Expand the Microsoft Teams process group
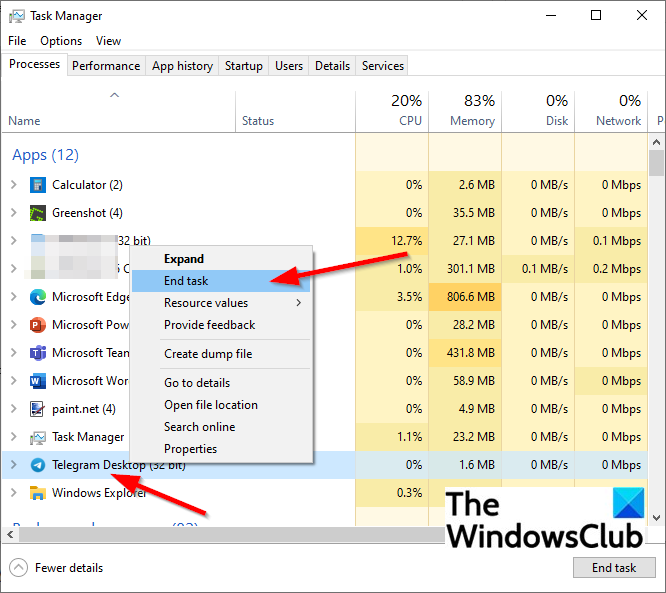The image size is (666, 593). tap(14, 353)
